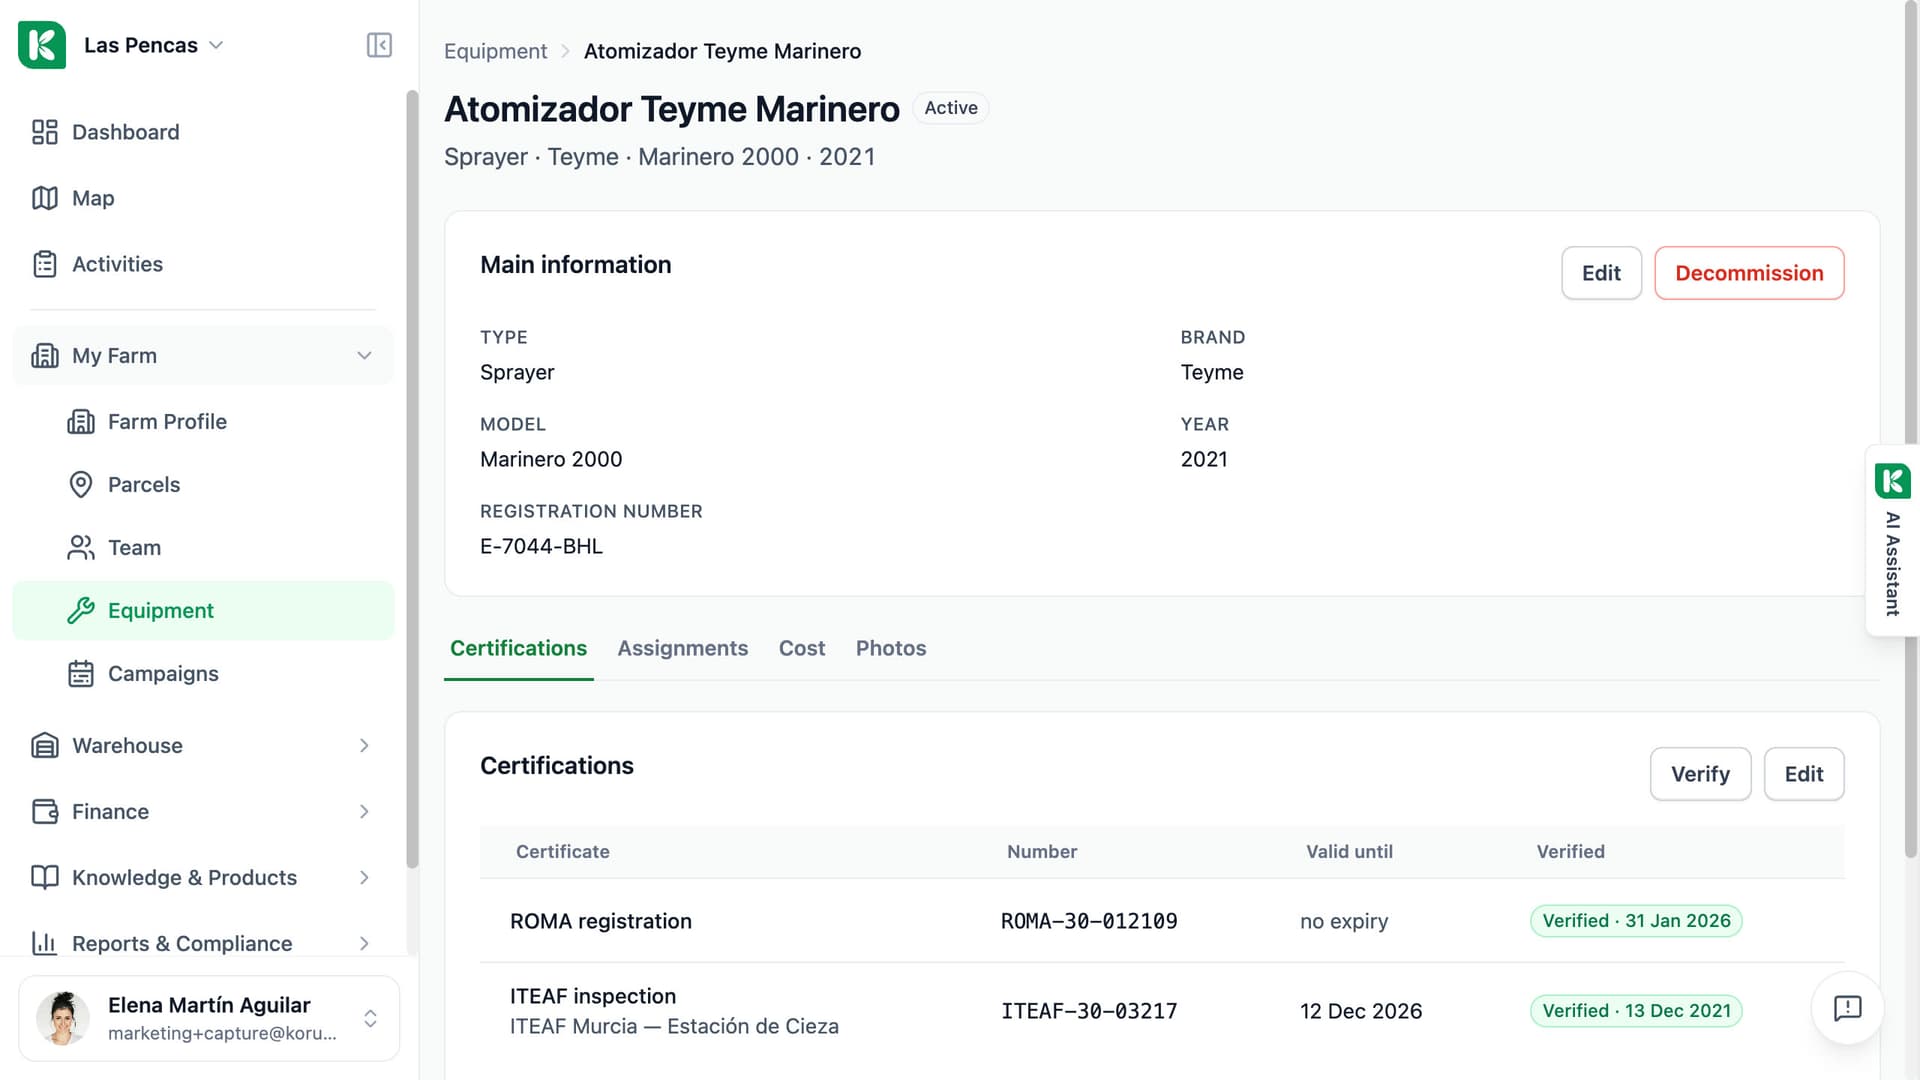Screen dimensions: 1920x1080
Task: Open the Cost tab
Action: pos(802,649)
